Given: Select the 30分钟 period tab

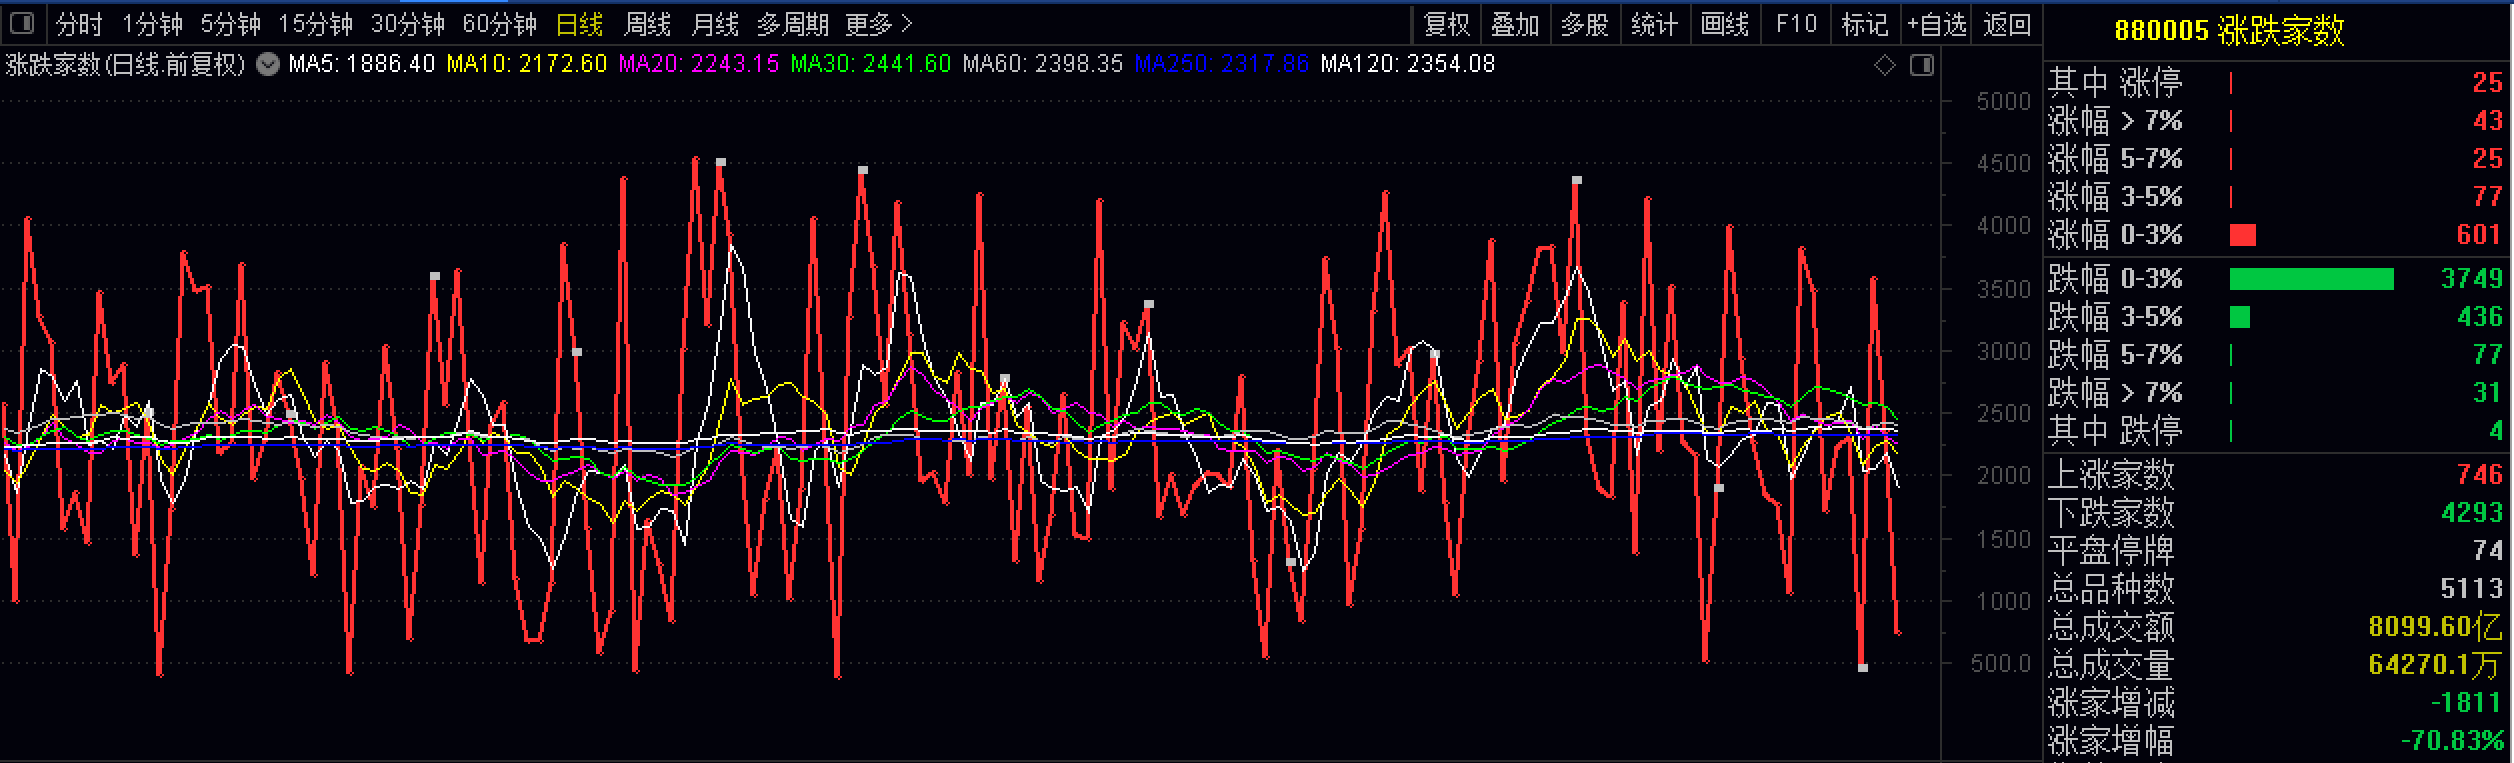Looking at the screenshot, I should (x=407, y=24).
